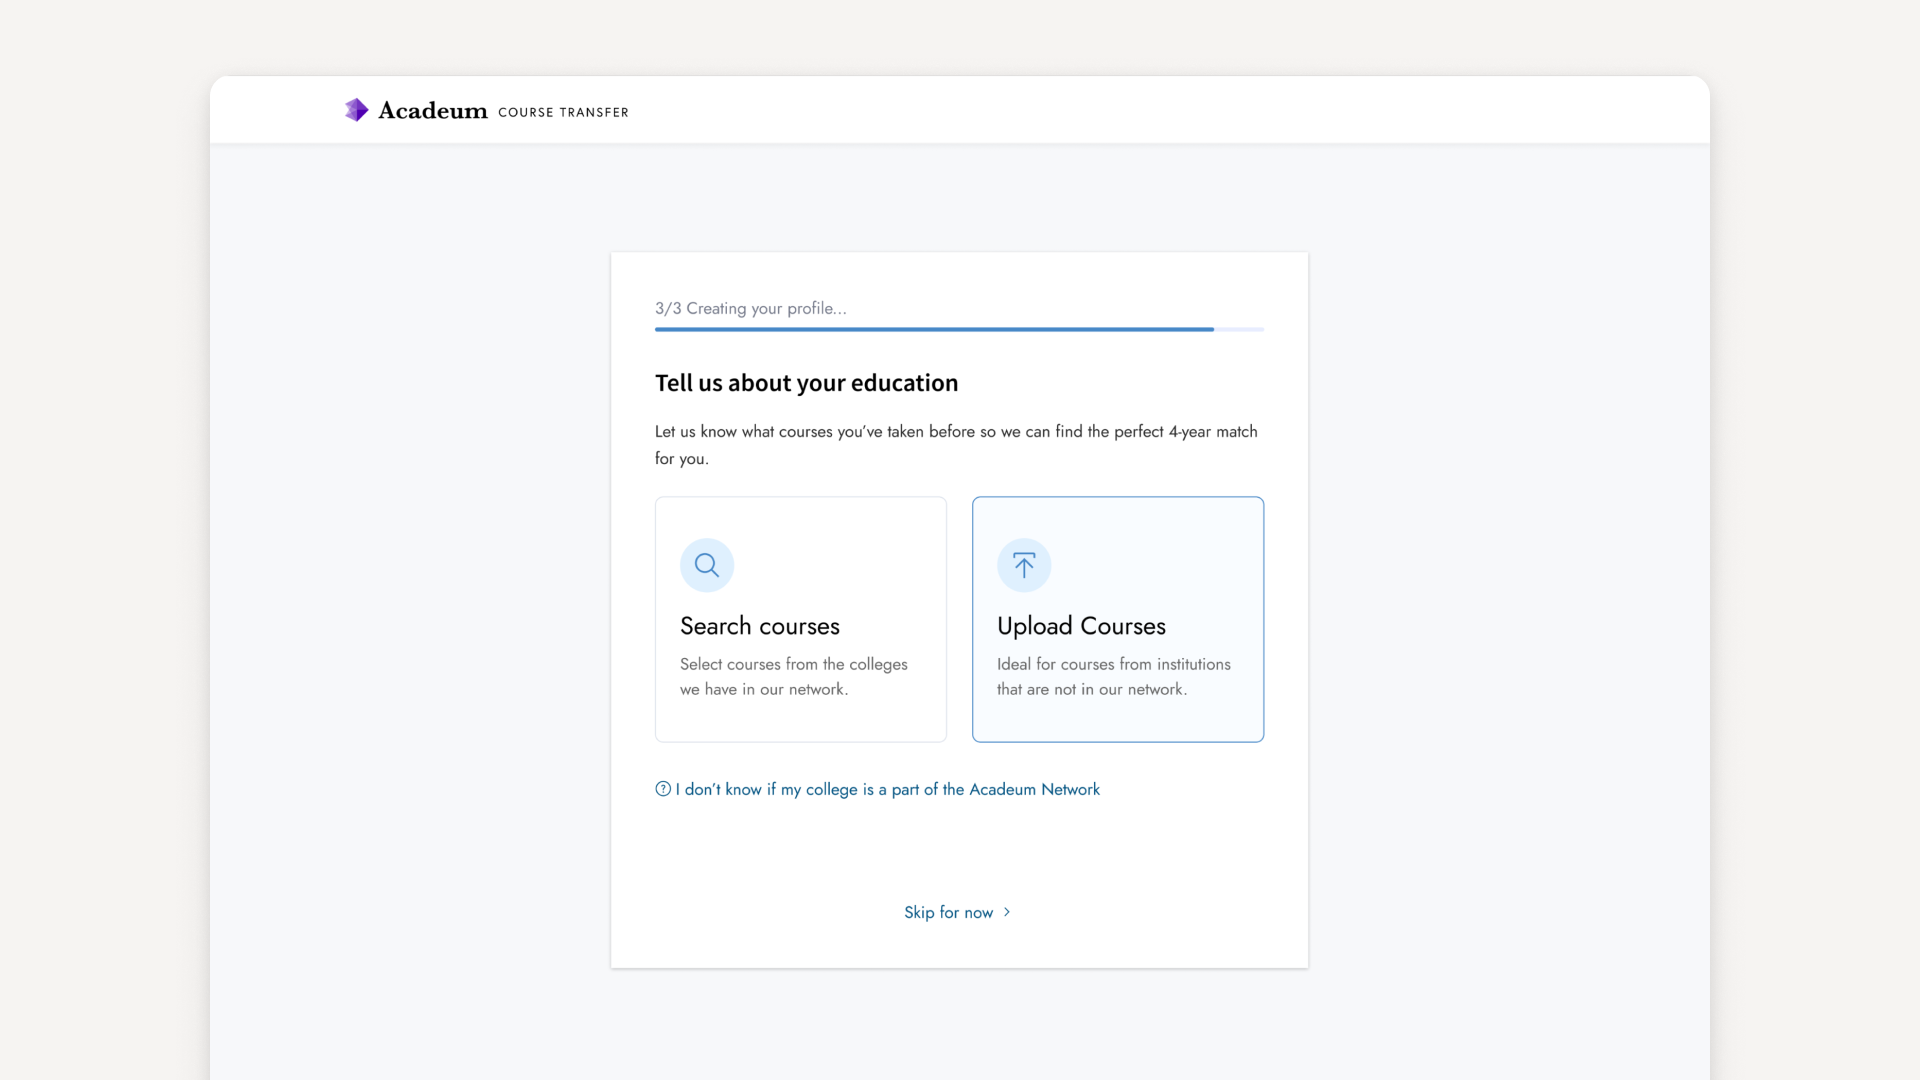Open the question mark help icon
This screenshot has height=1081, width=1920.
click(663, 789)
